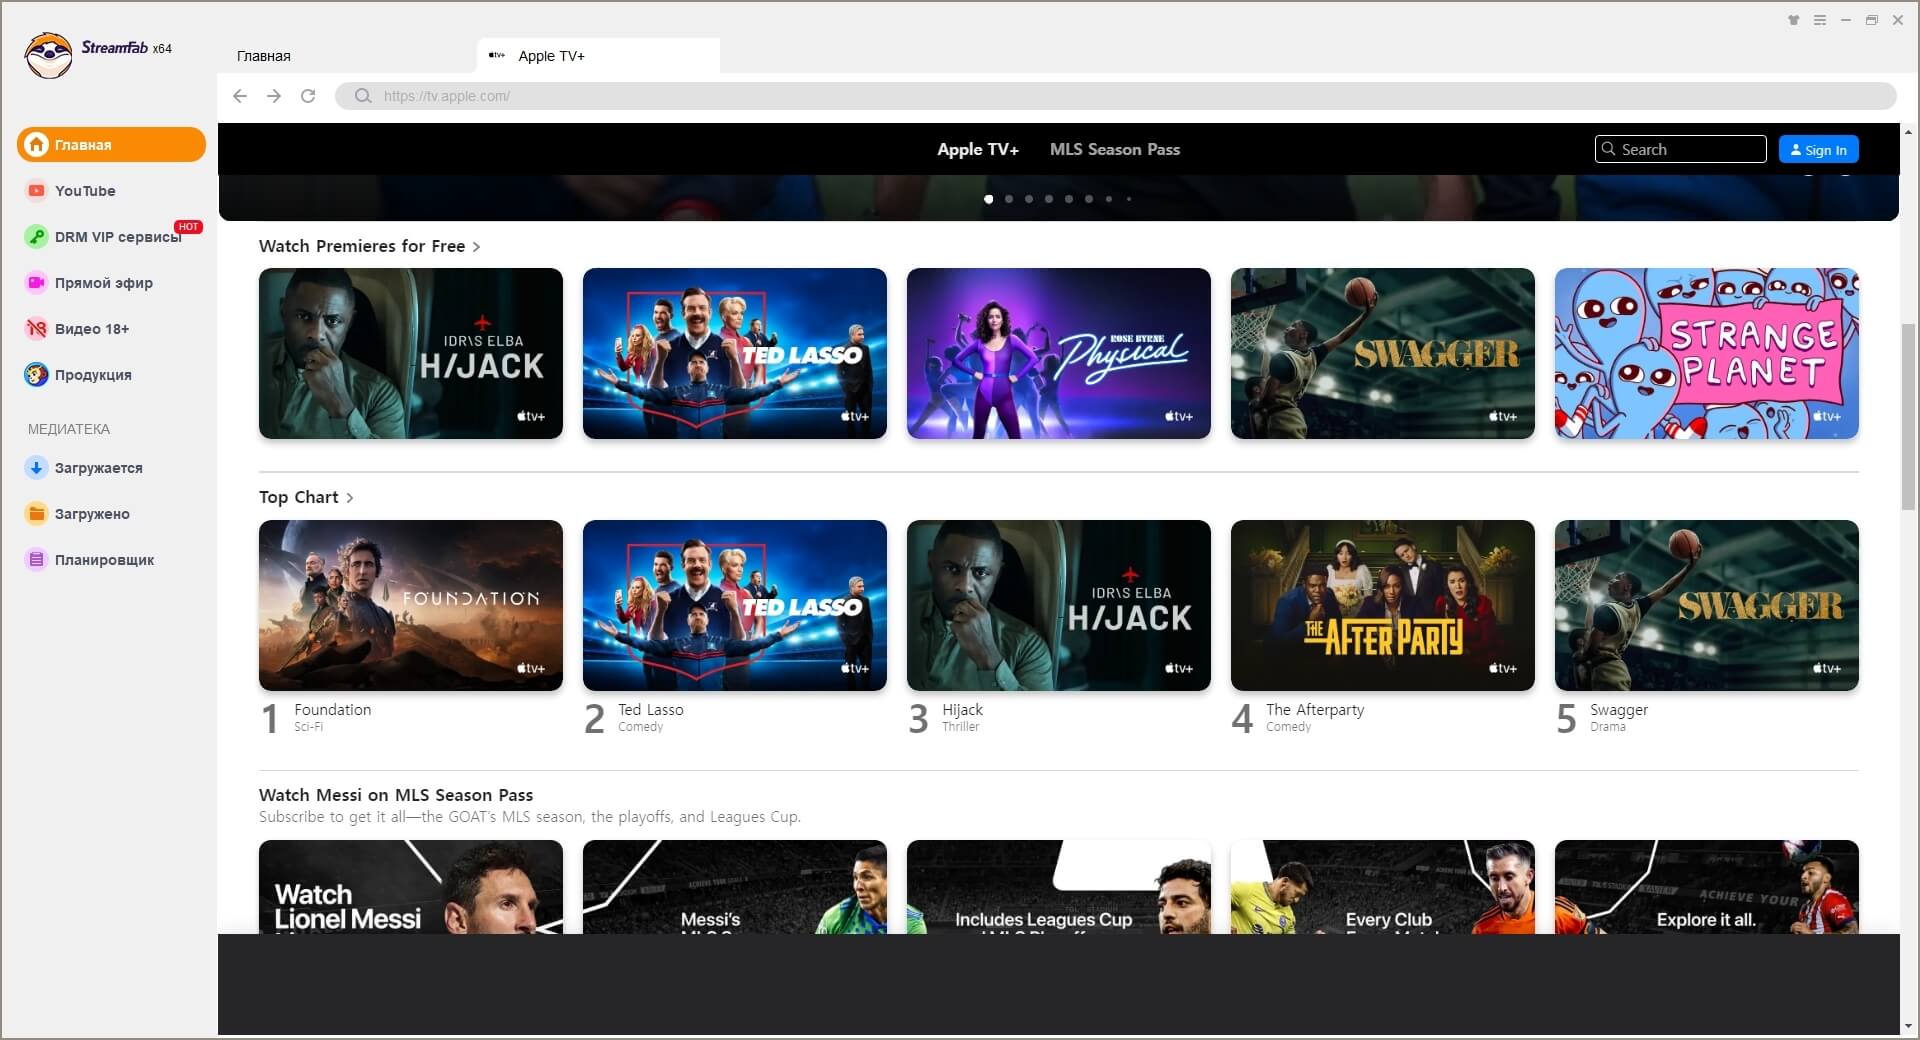Select second carousel page dot
Screen dimensions: 1920x1040
click(1009, 199)
